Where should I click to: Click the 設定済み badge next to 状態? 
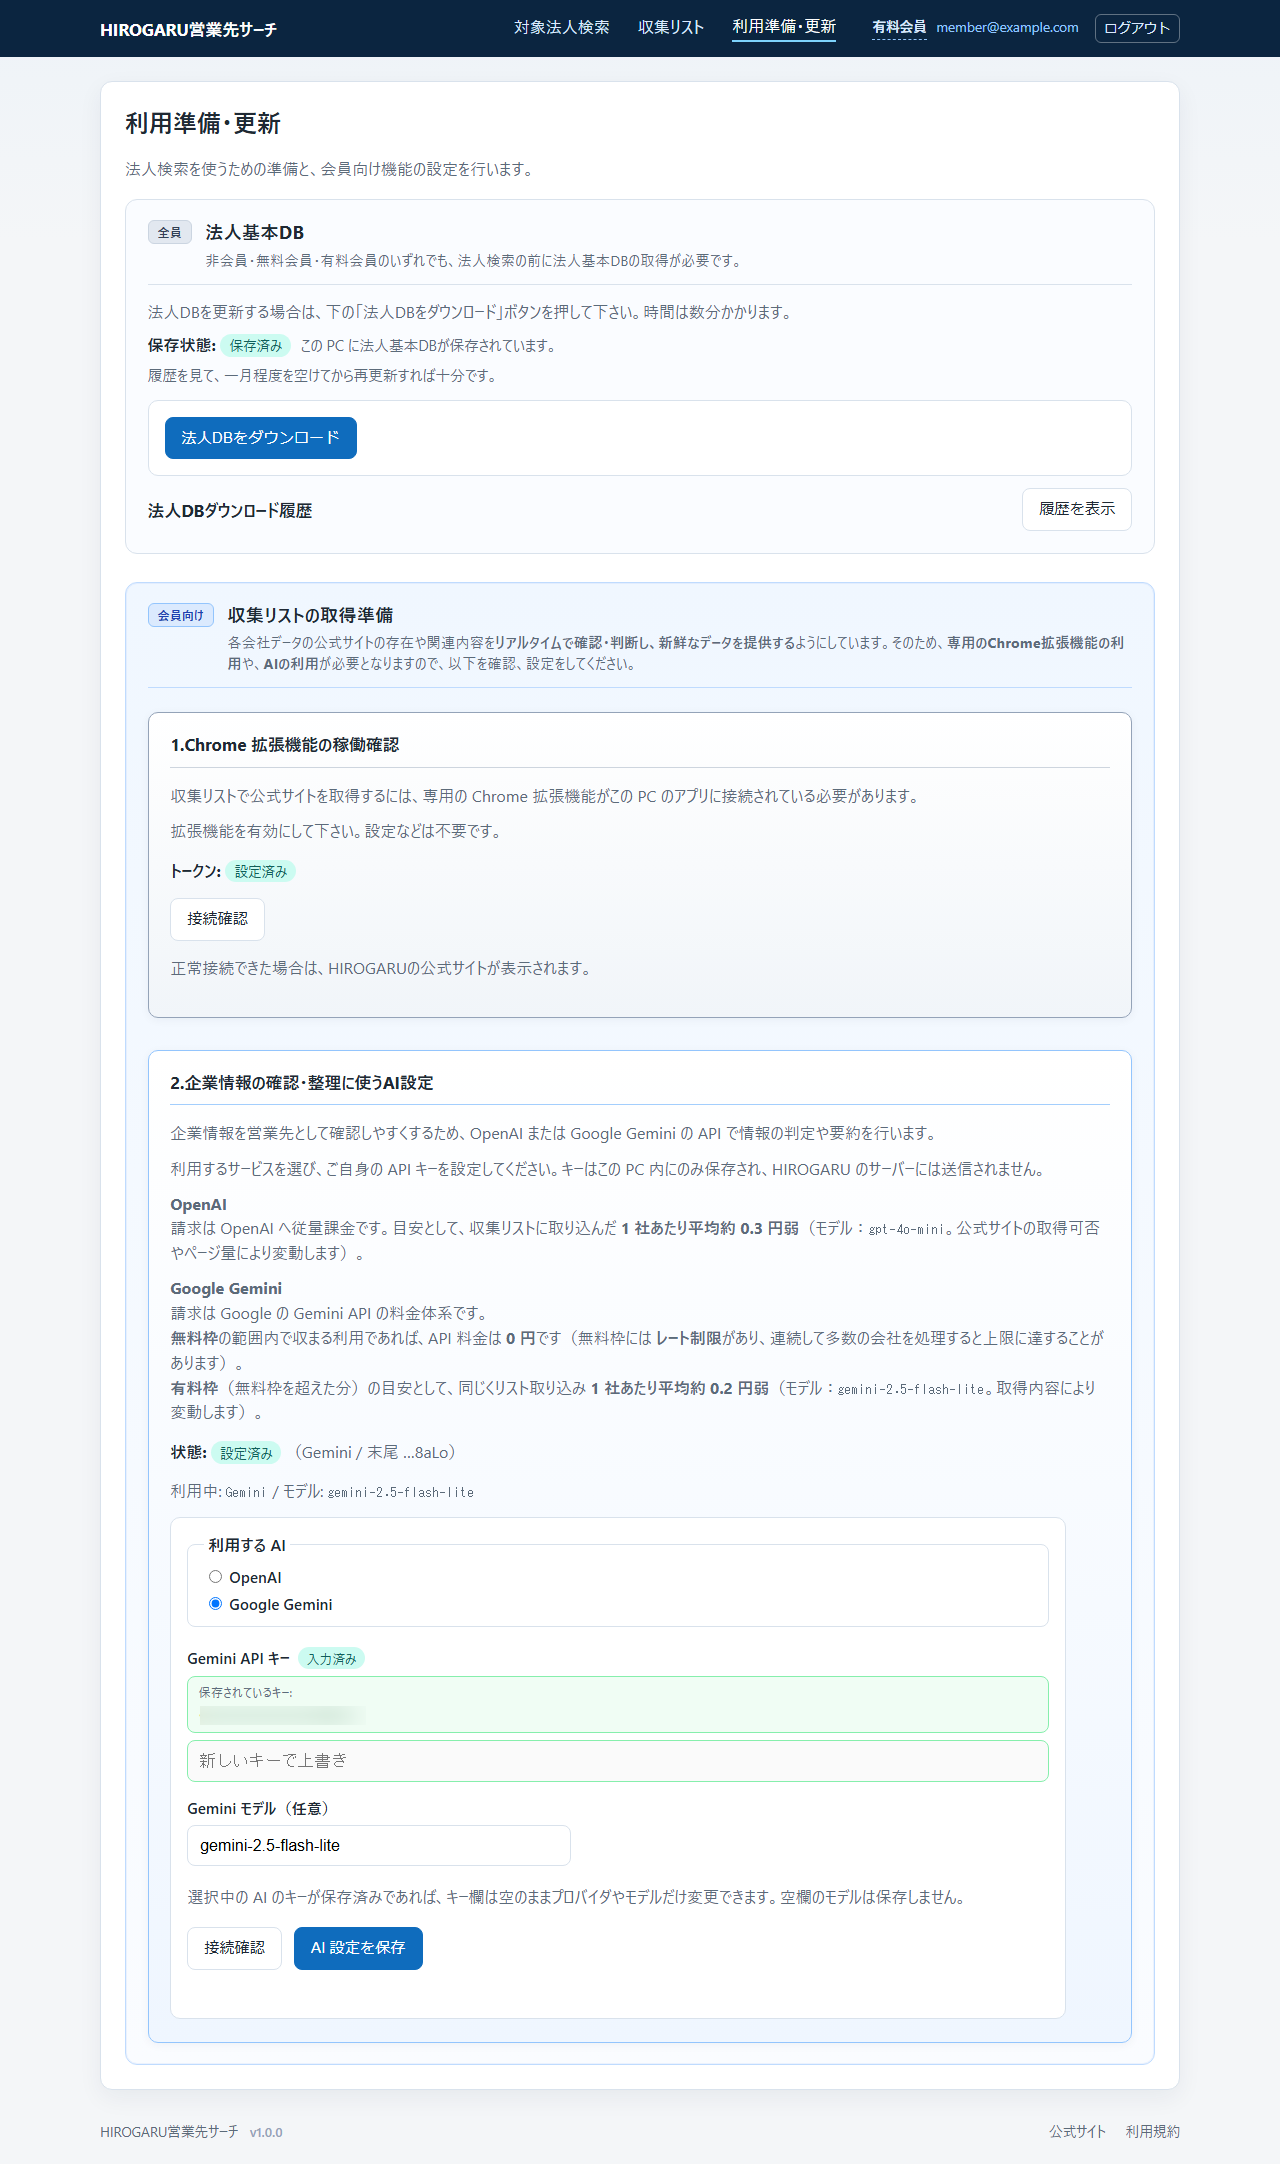coord(246,1453)
